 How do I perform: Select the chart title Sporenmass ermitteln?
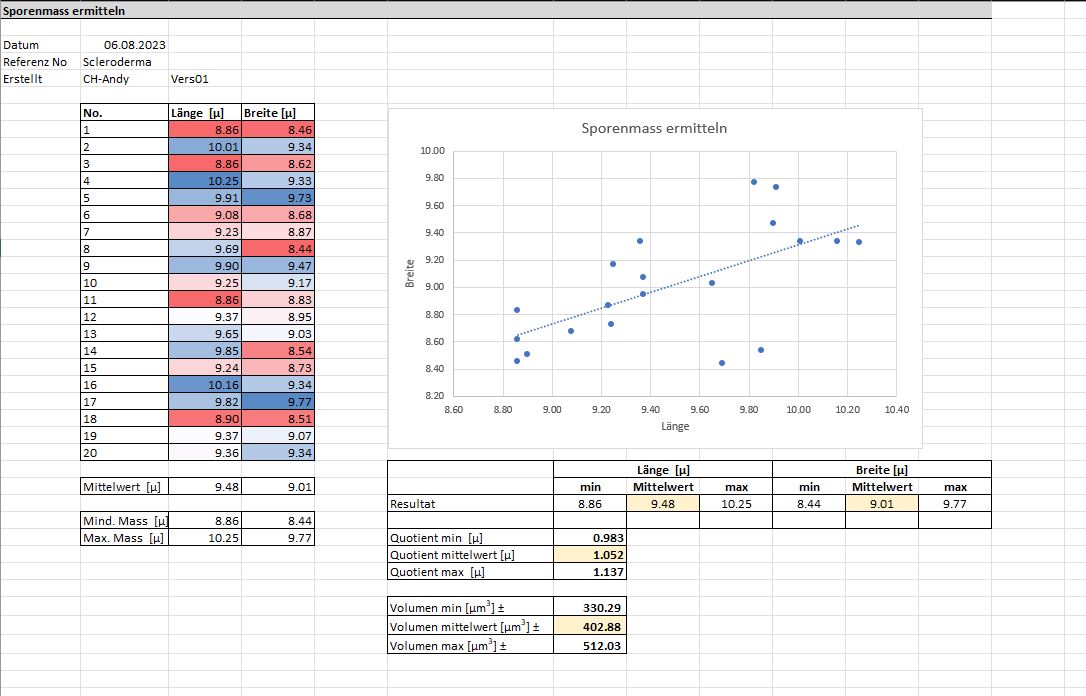click(654, 129)
